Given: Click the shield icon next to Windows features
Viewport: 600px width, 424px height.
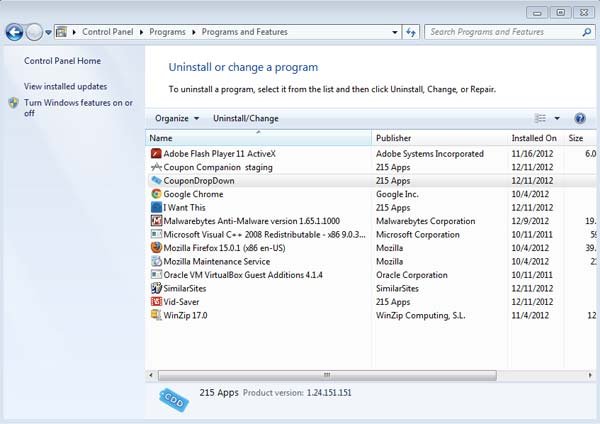Looking at the screenshot, I should [14, 103].
